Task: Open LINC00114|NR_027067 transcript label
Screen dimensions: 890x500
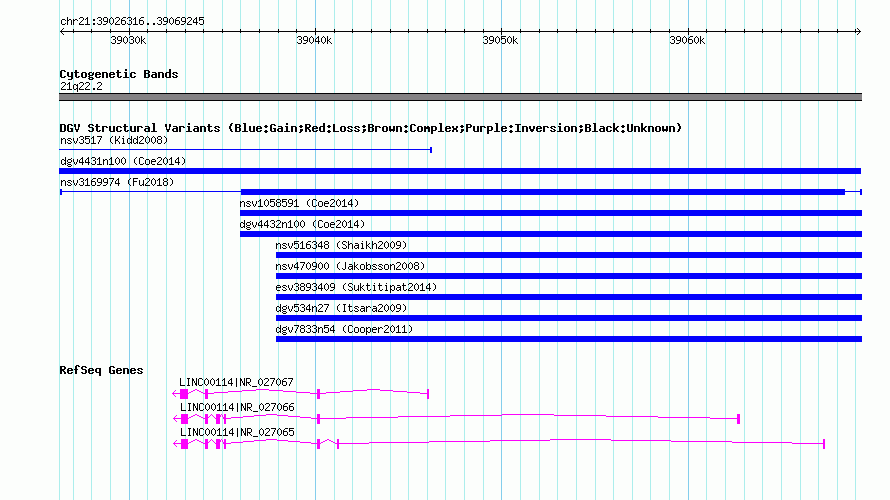Action: click(x=236, y=383)
